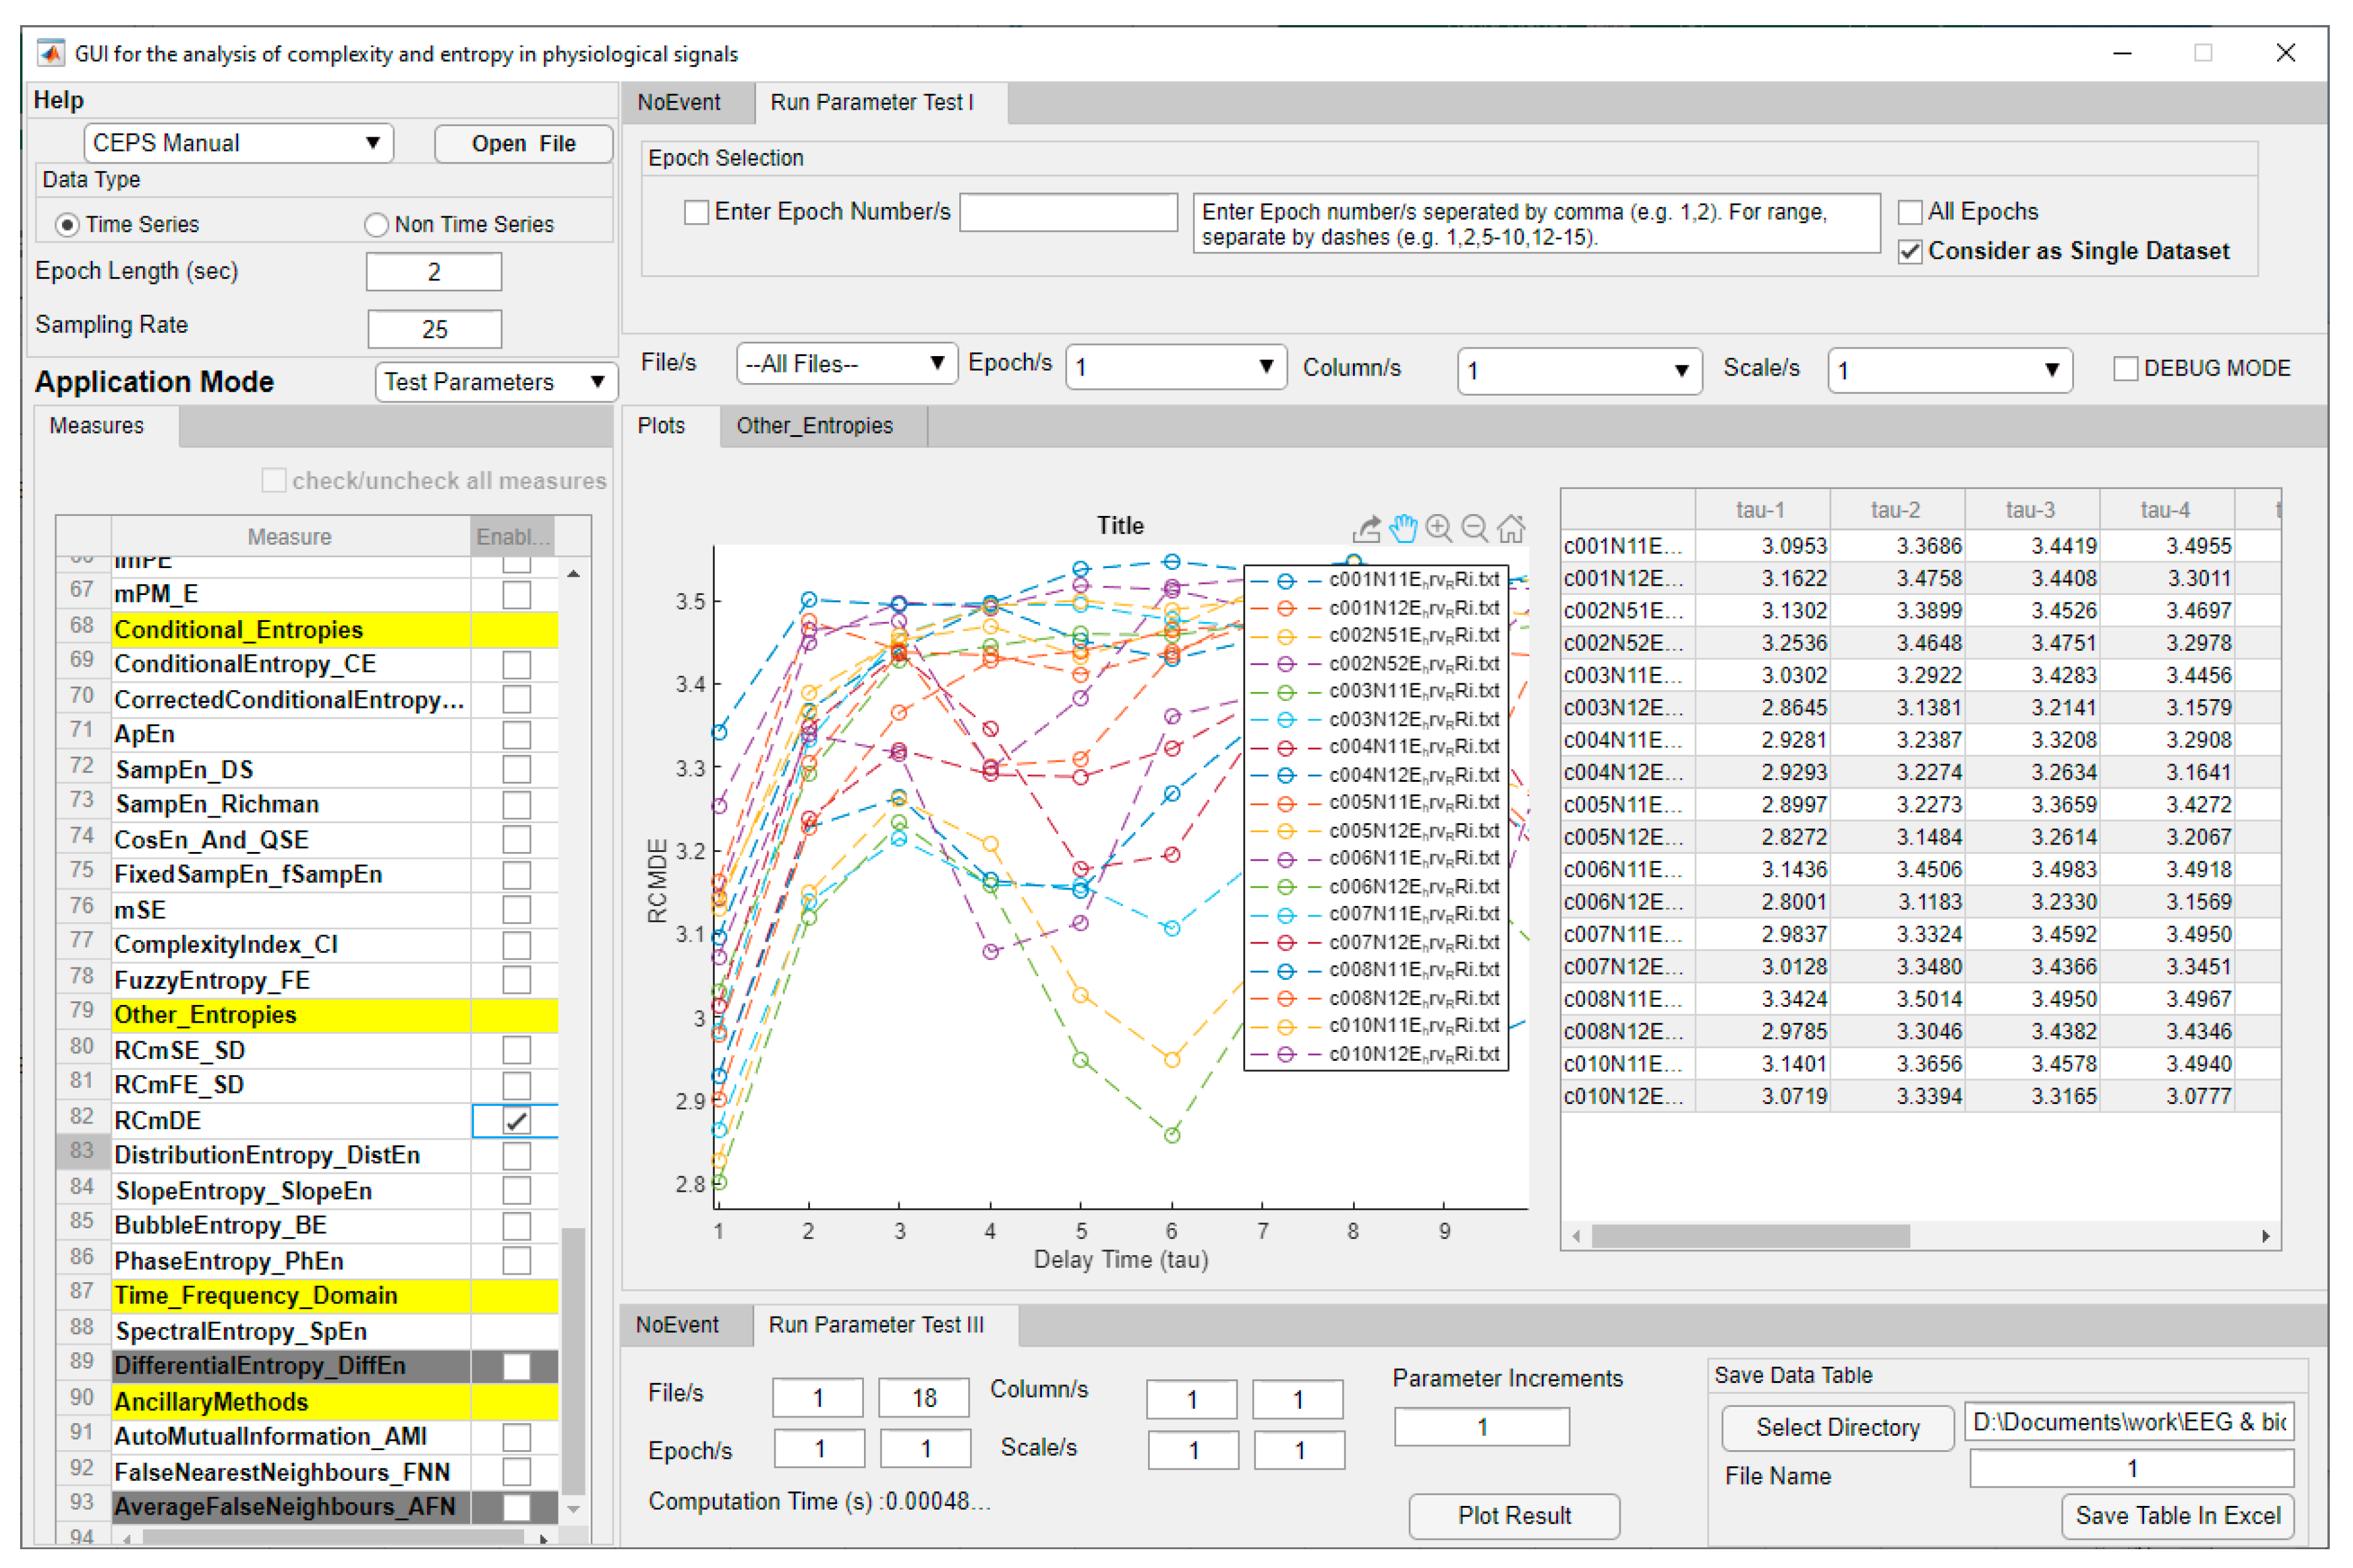Open the CEPS Manual dropdown
2353x1568 pixels.
[238, 143]
